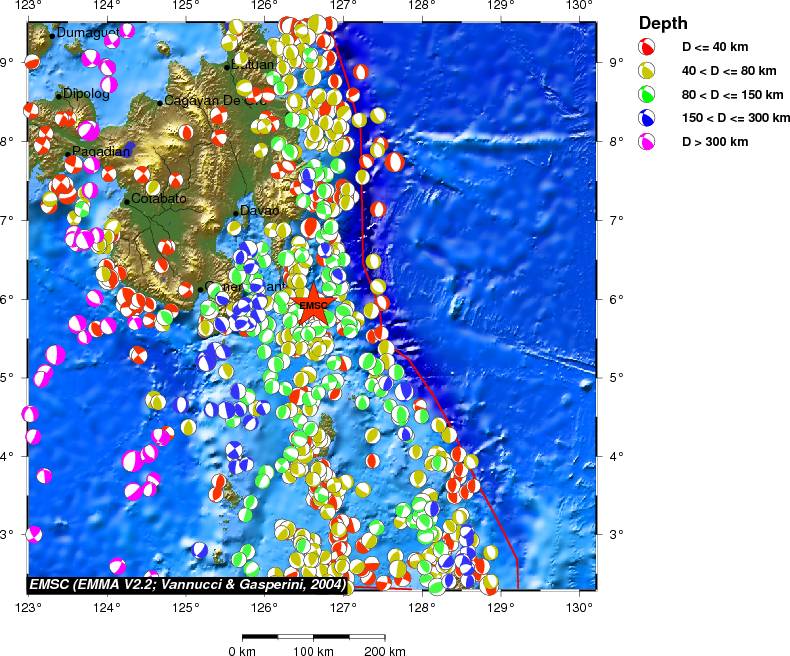
Task: Click the 200 km scale bar label
Action: pos(384,651)
